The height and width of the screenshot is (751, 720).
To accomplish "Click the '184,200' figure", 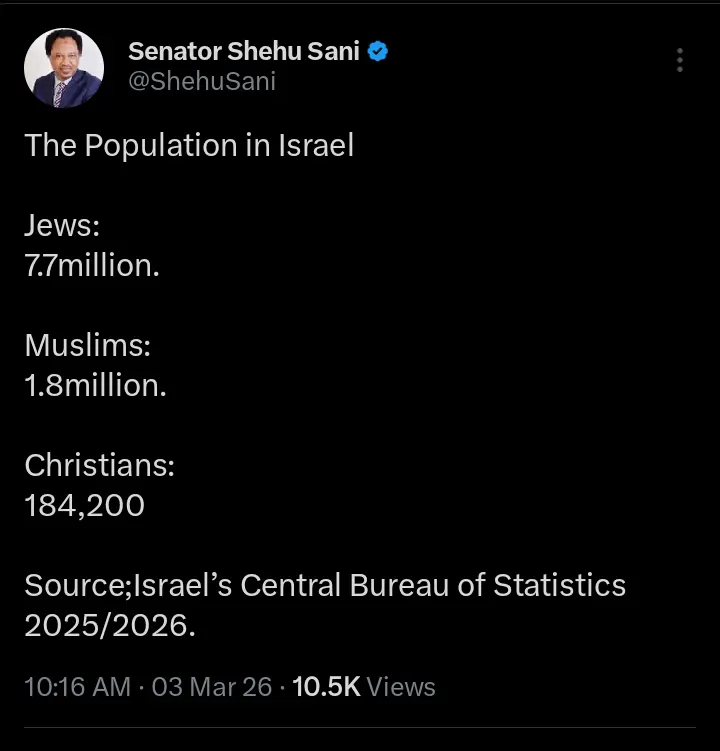I will click(85, 506).
